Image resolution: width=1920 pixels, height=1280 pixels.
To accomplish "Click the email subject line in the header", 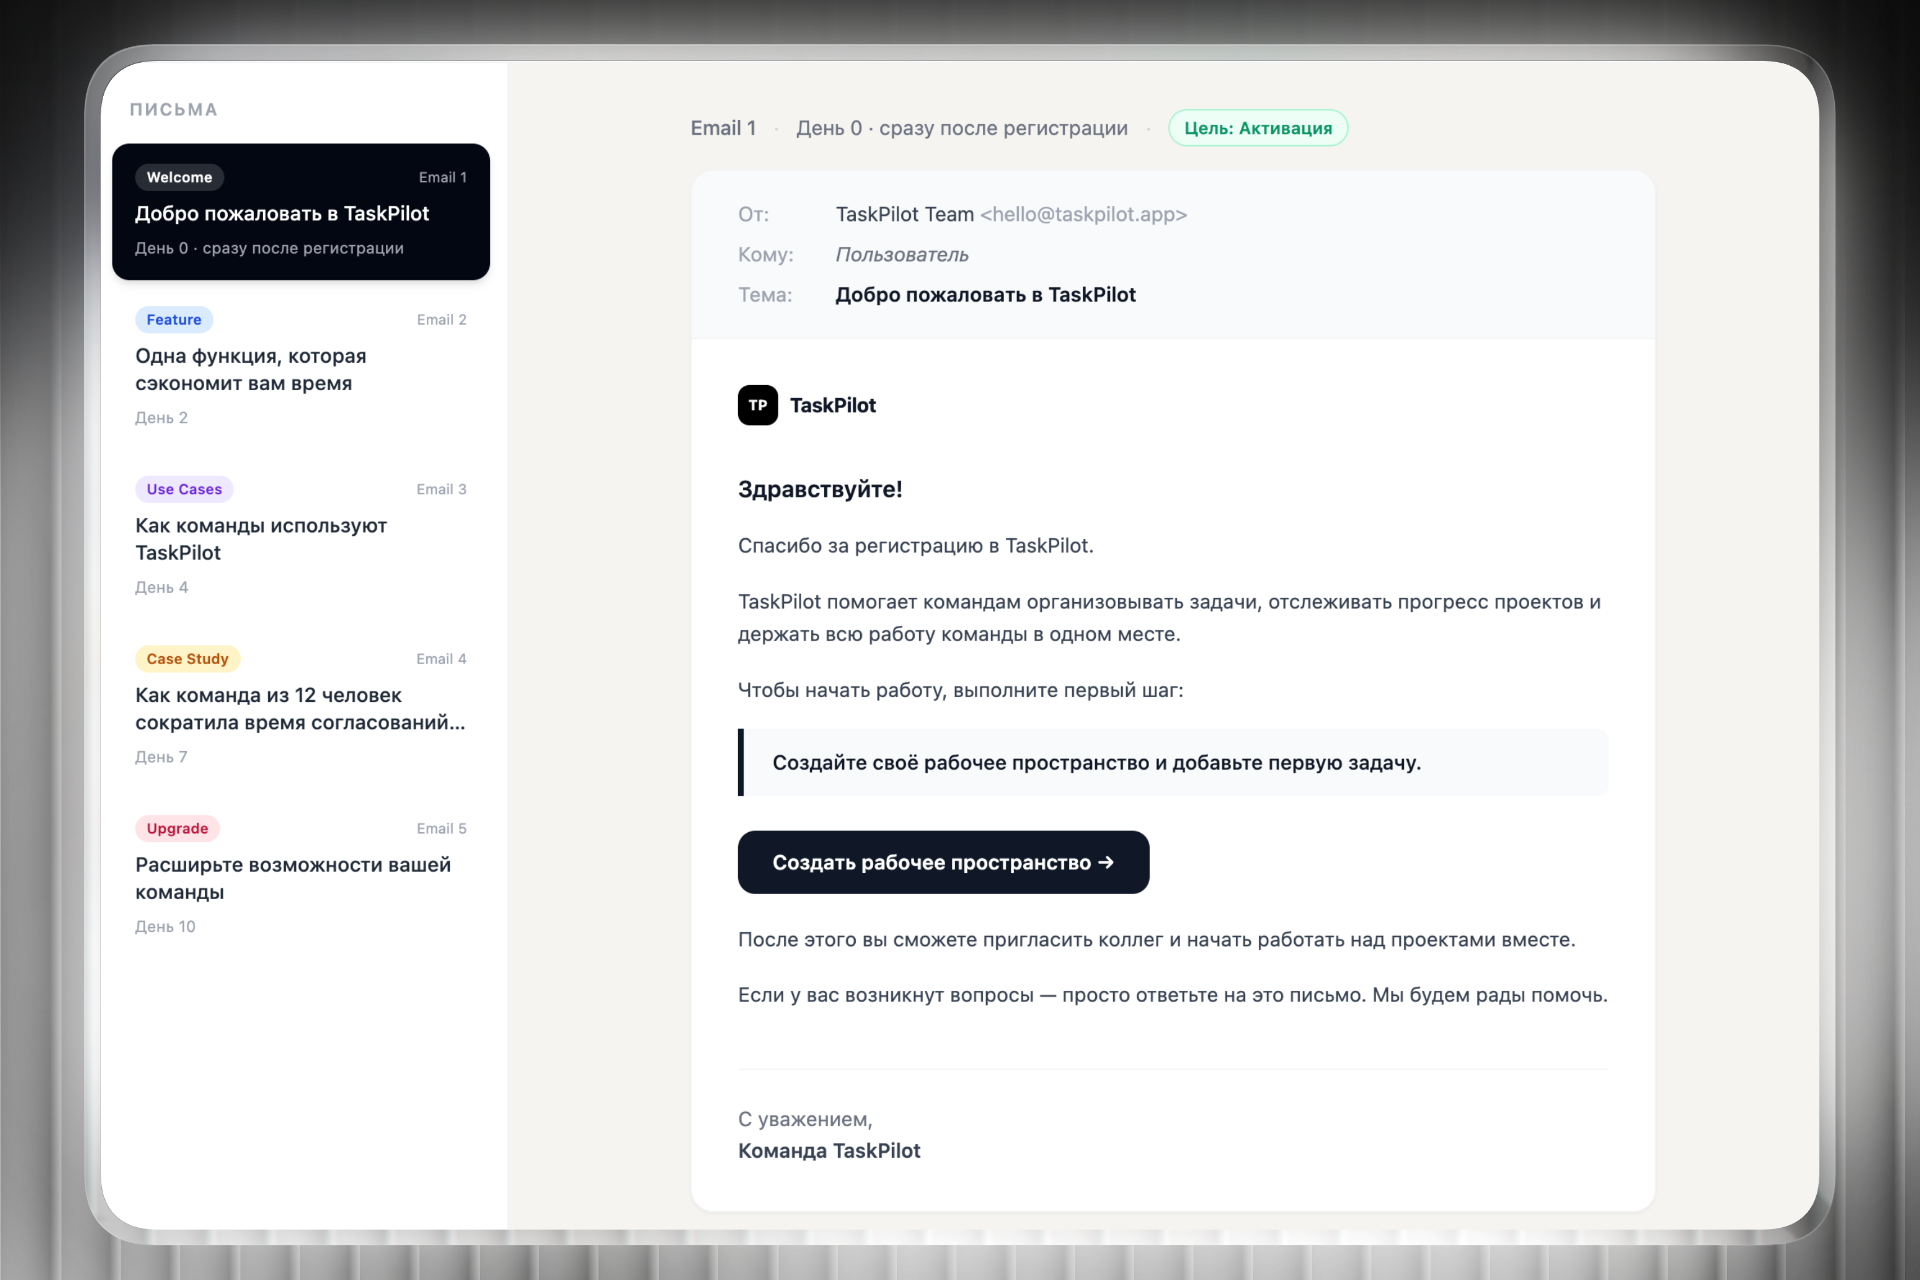I will pyautogui.click(x=985, y=295).
